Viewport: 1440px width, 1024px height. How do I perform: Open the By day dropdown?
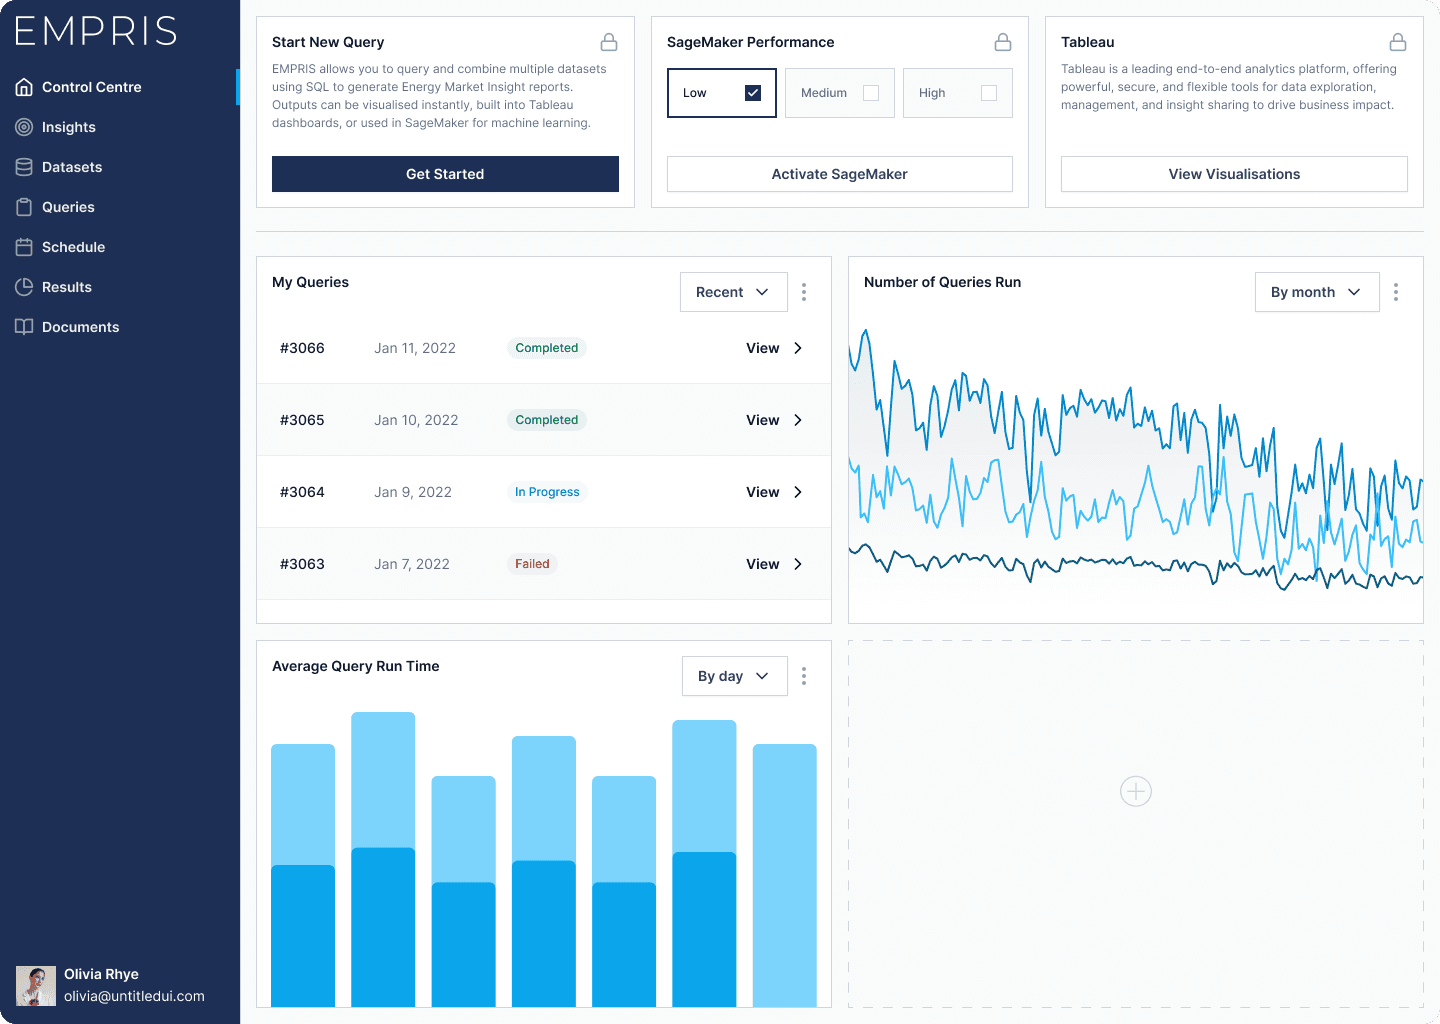pyautogui.click(x=735, y=676)
